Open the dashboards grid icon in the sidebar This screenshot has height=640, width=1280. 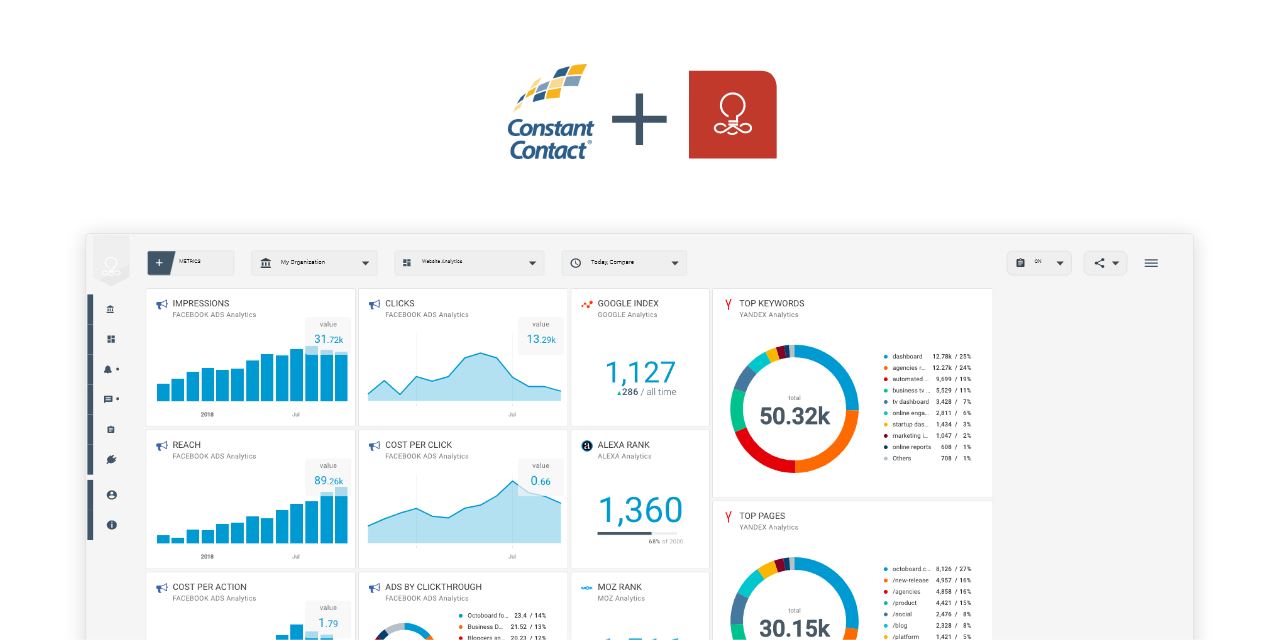[111, 339]
